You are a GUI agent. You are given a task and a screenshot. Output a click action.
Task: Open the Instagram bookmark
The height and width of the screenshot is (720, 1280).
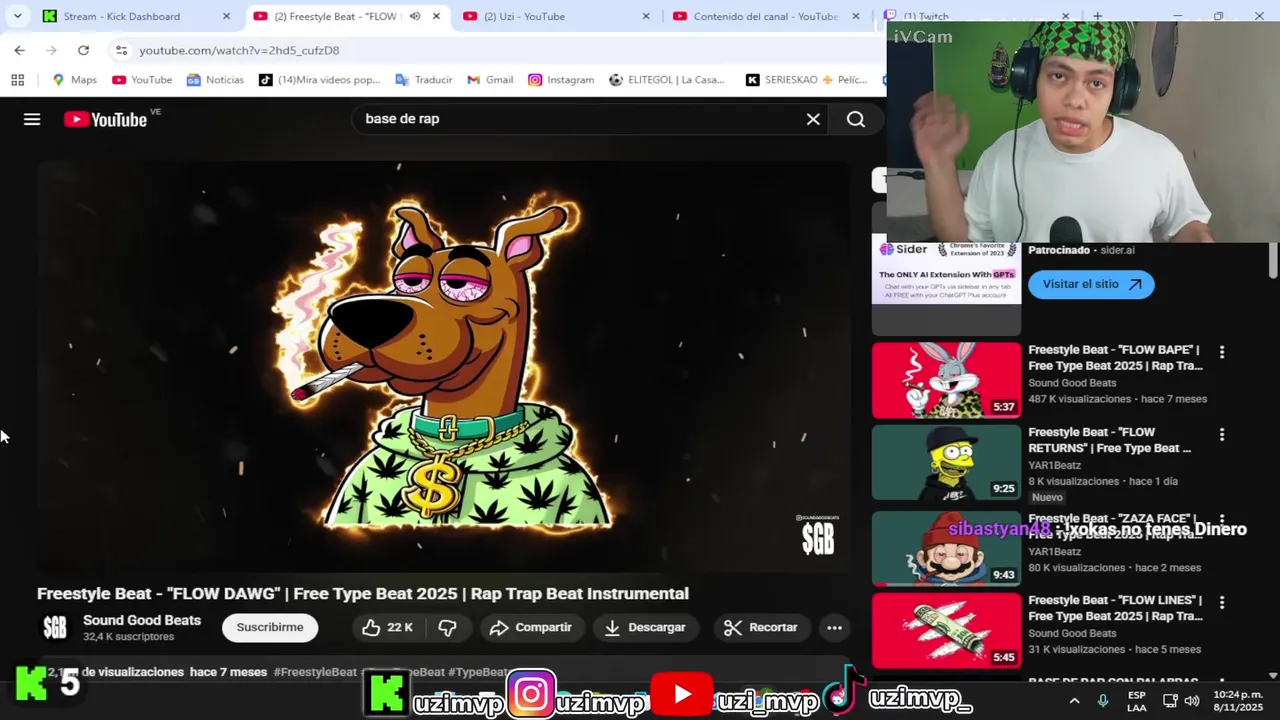[561, 80]
